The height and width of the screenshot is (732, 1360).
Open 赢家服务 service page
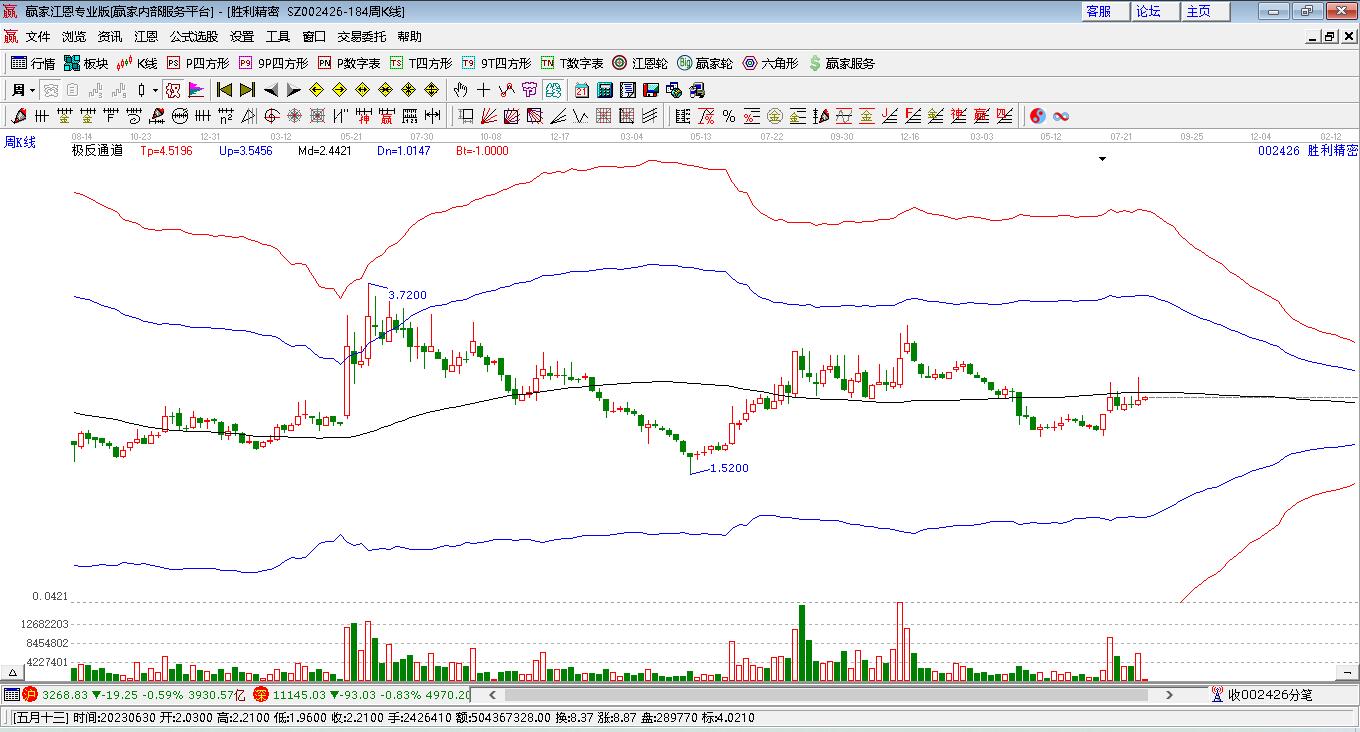841,63
